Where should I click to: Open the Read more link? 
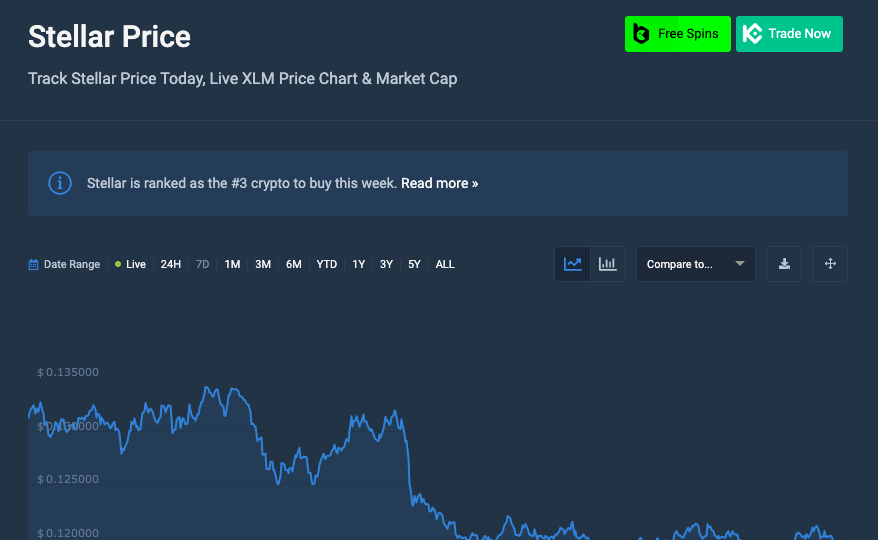440,183
